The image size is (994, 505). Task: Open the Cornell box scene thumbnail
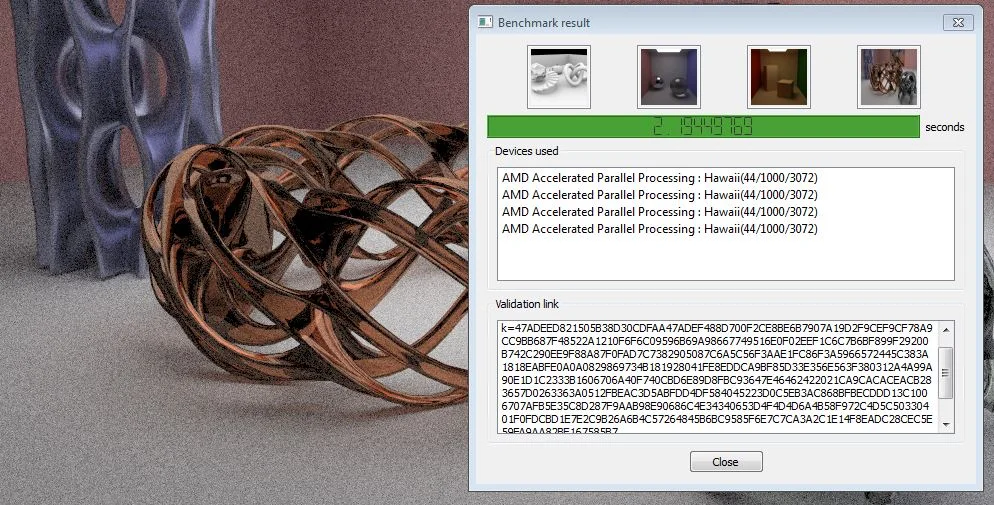[778, 77]
